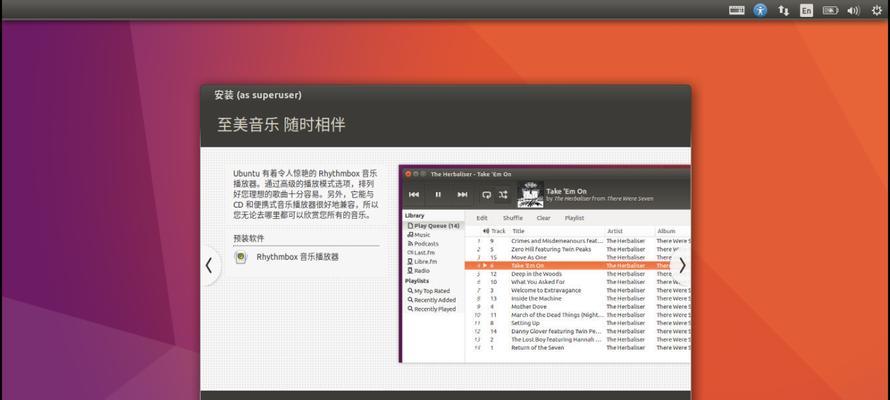Toggle shuffle icon in Rhythmbox toolbar
Image resolution: width=890 pixels, height=400 pixels.
tap(503, 195)
